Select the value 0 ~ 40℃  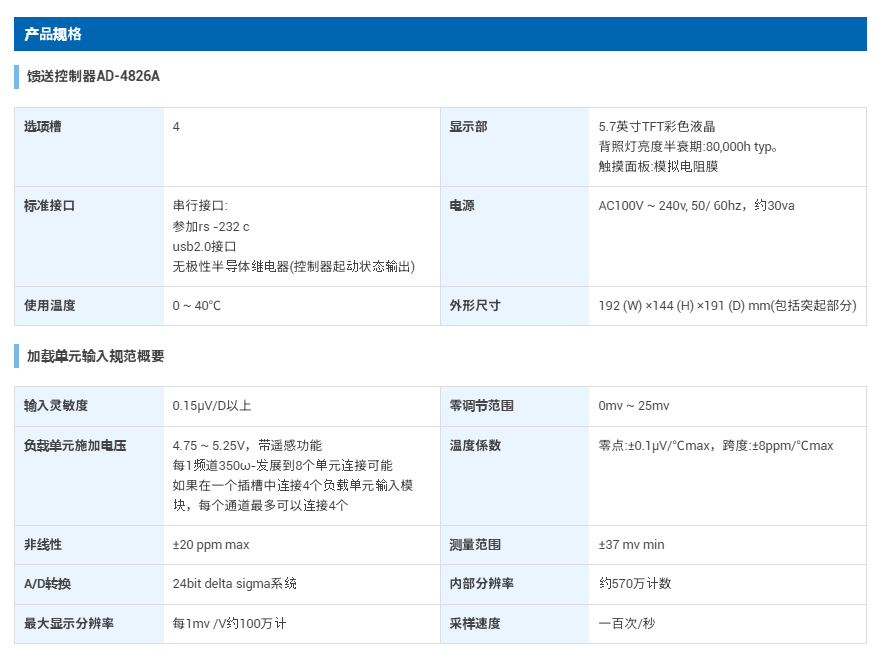pos(197,306)
